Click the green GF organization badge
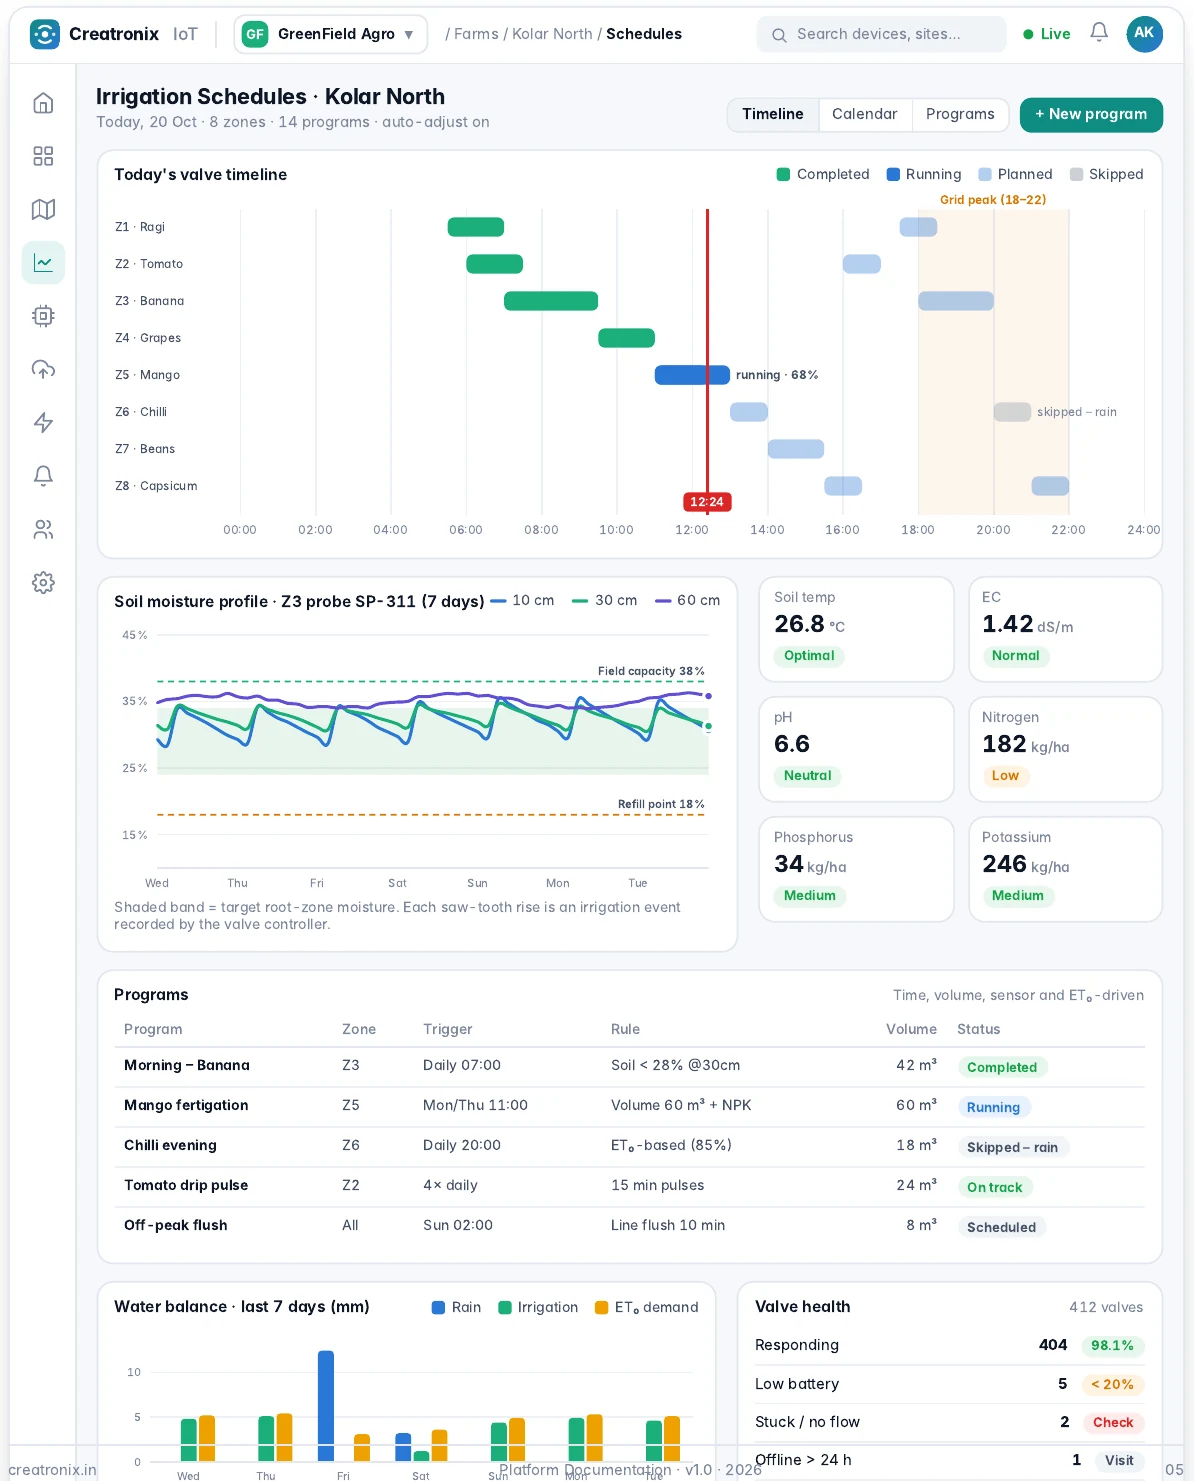Viewport: 1194px width, 1481px height. coord(255,34)
